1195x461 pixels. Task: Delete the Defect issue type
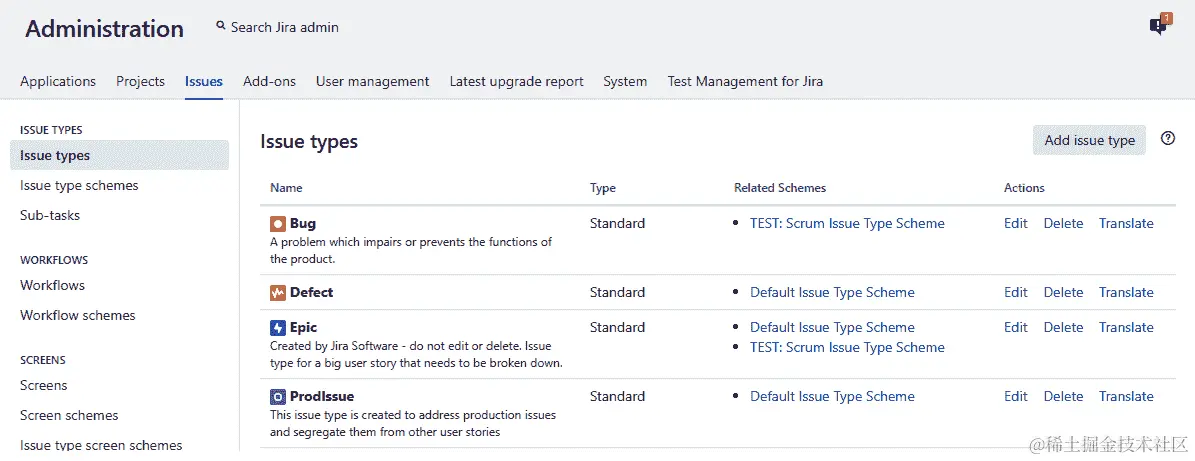click(1063, 293)
